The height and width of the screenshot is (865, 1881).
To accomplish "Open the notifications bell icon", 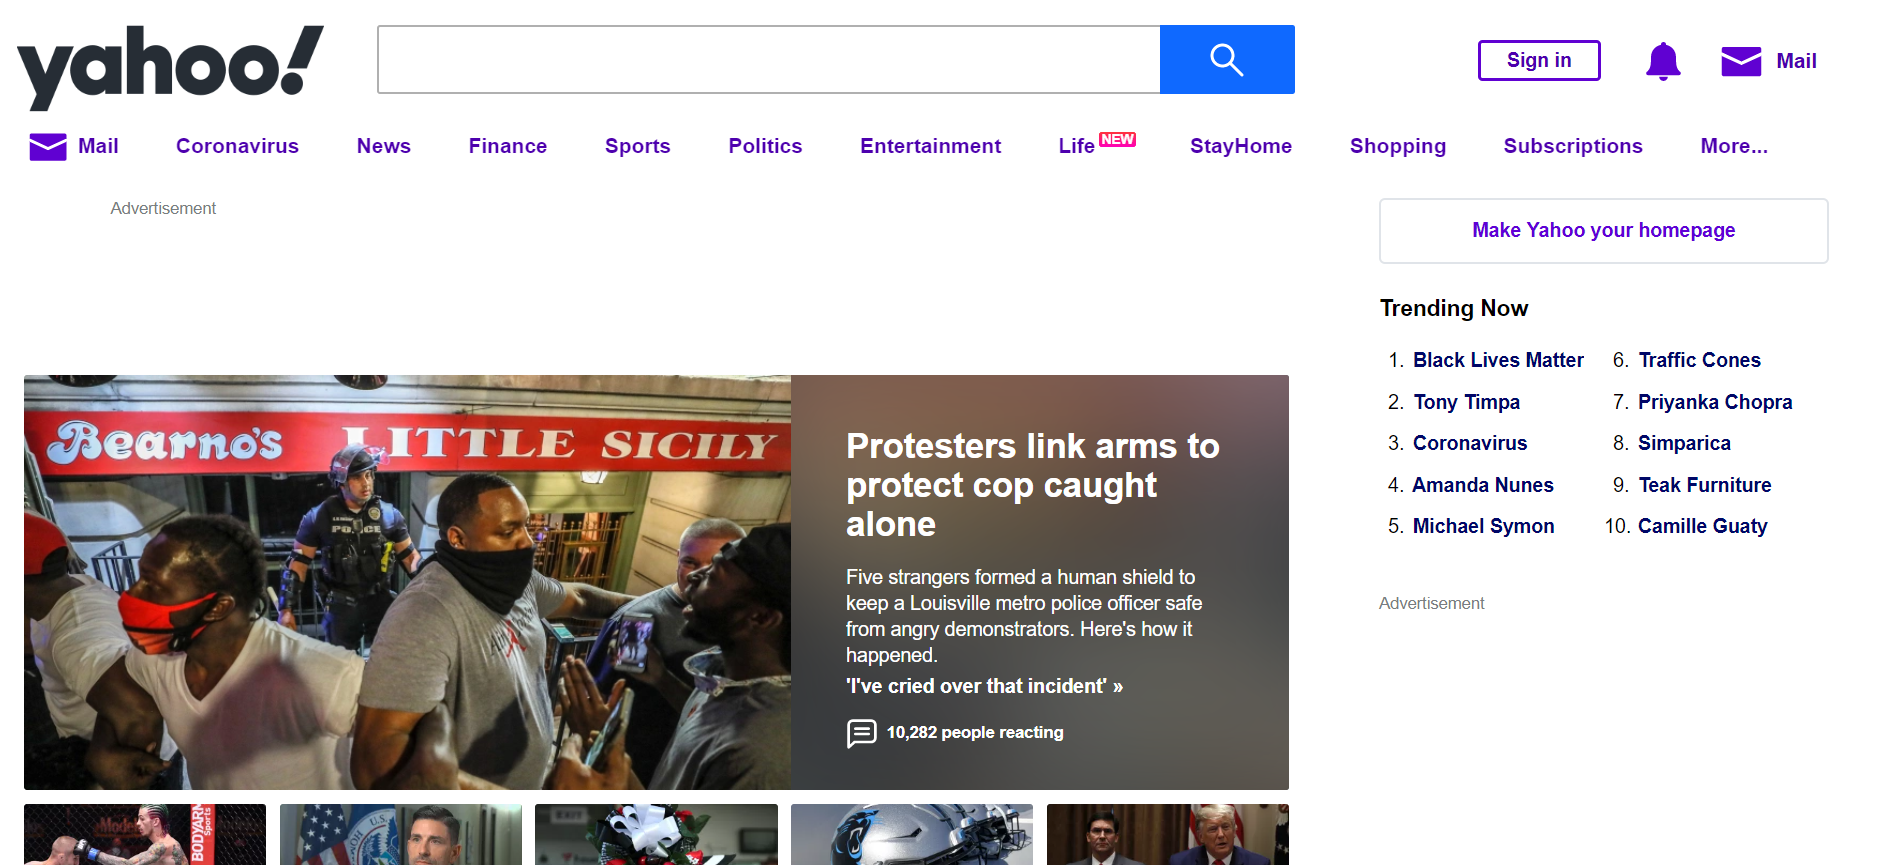I will coord(1663,61).
